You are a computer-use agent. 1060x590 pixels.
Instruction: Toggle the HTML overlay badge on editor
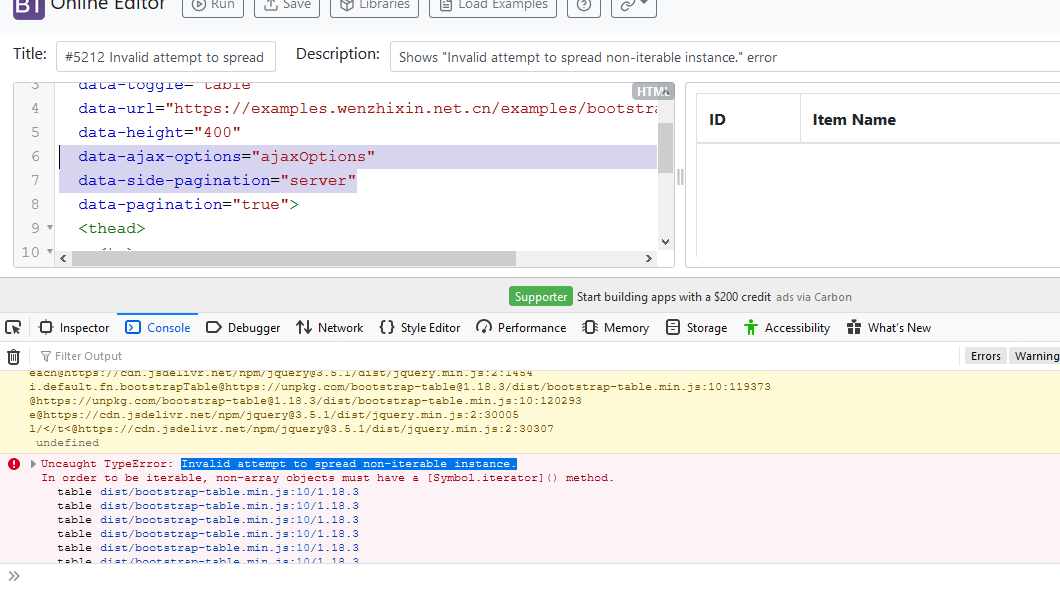point(653,90)
